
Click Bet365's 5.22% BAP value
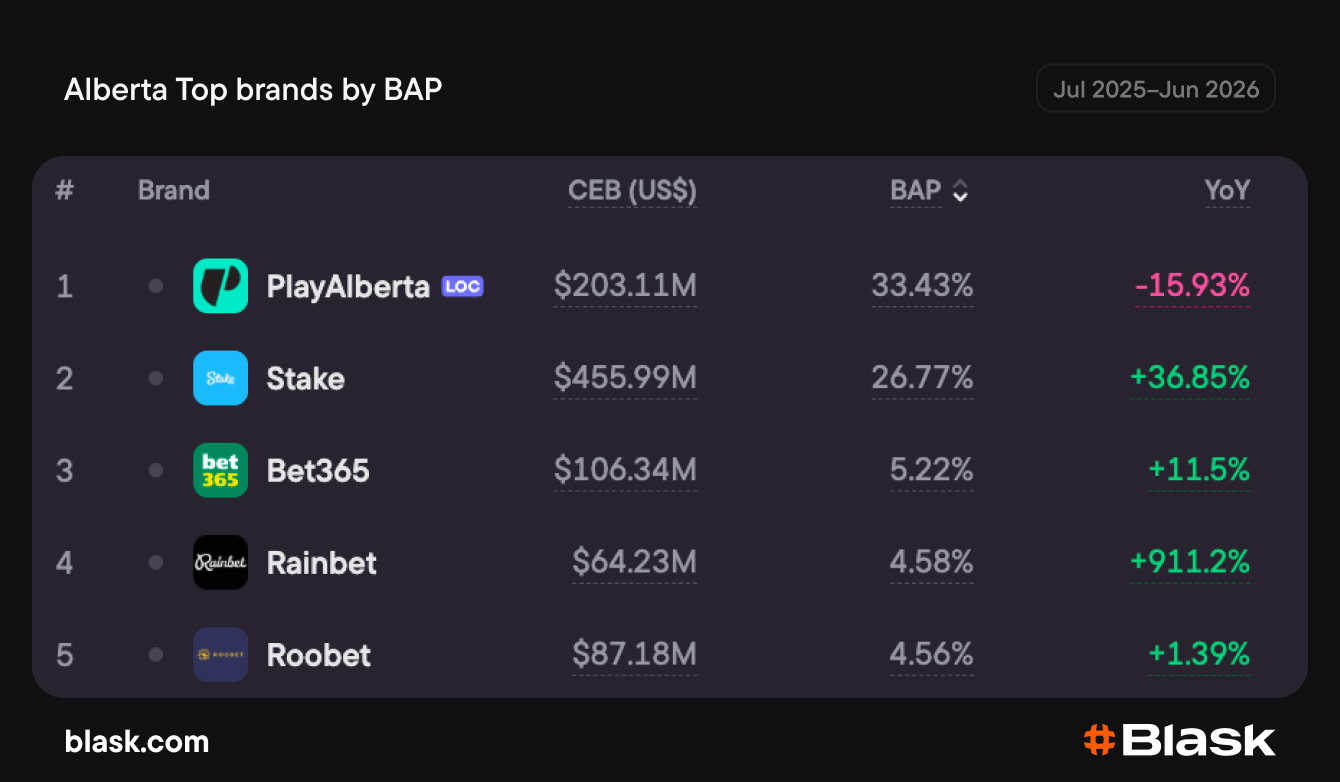tap(932, 470)
